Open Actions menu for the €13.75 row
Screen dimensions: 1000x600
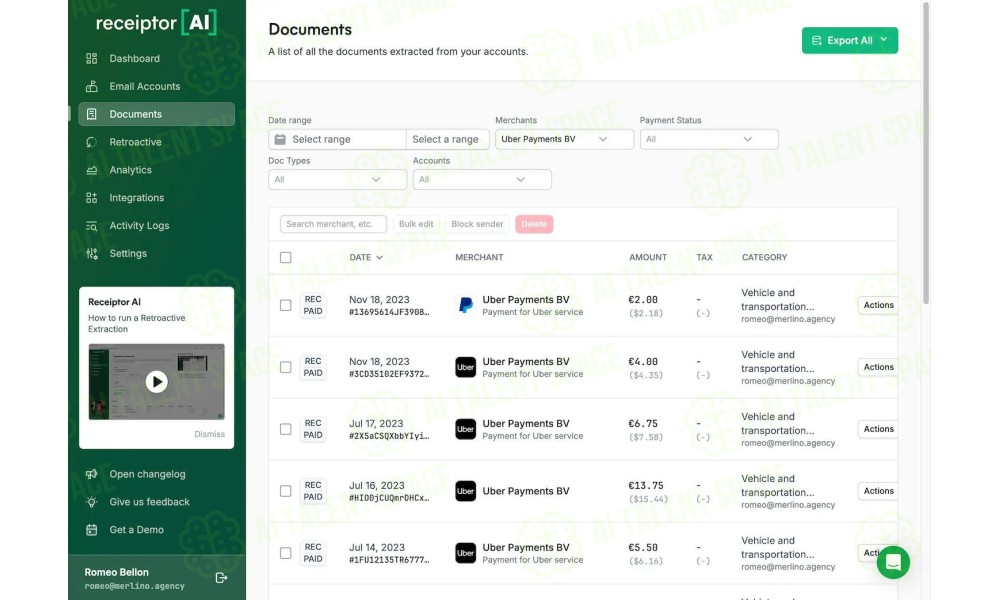(x=878, y=491)
